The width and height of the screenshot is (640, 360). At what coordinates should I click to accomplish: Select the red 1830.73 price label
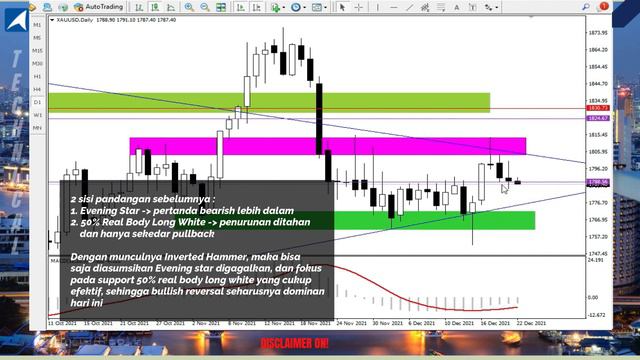598,108
